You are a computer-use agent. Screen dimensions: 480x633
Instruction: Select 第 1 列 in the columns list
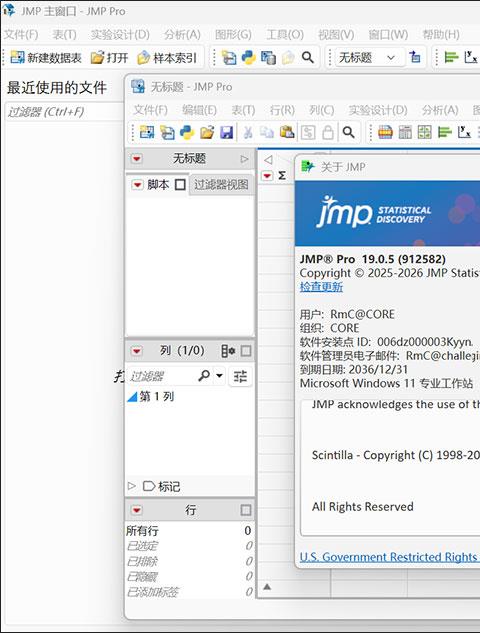(x=157, y=396)
